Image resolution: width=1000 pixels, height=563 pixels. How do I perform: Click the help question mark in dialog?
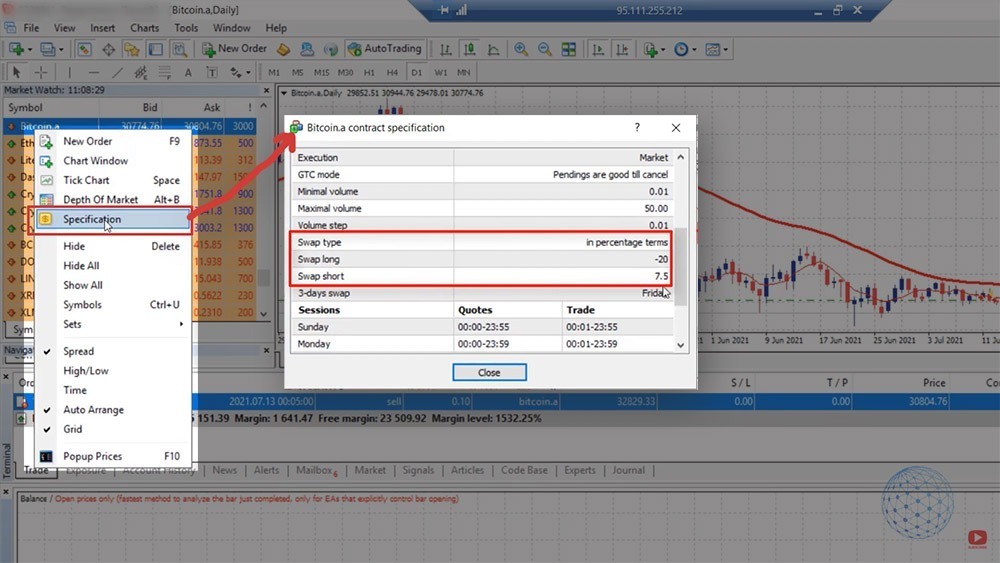click(x=637, y=128)
